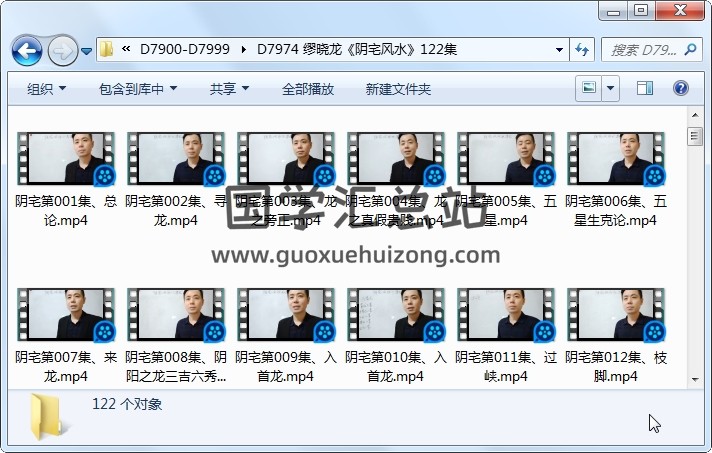Select video thumbnail 阴宅第011集、过峡.mp4

click(x=505, y=315)
